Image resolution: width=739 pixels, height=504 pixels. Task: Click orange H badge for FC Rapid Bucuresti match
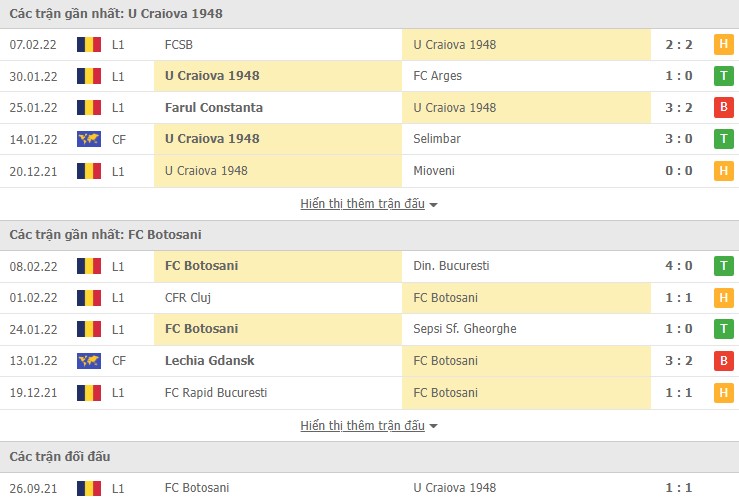pyautogui.click(x=723, y=392)
